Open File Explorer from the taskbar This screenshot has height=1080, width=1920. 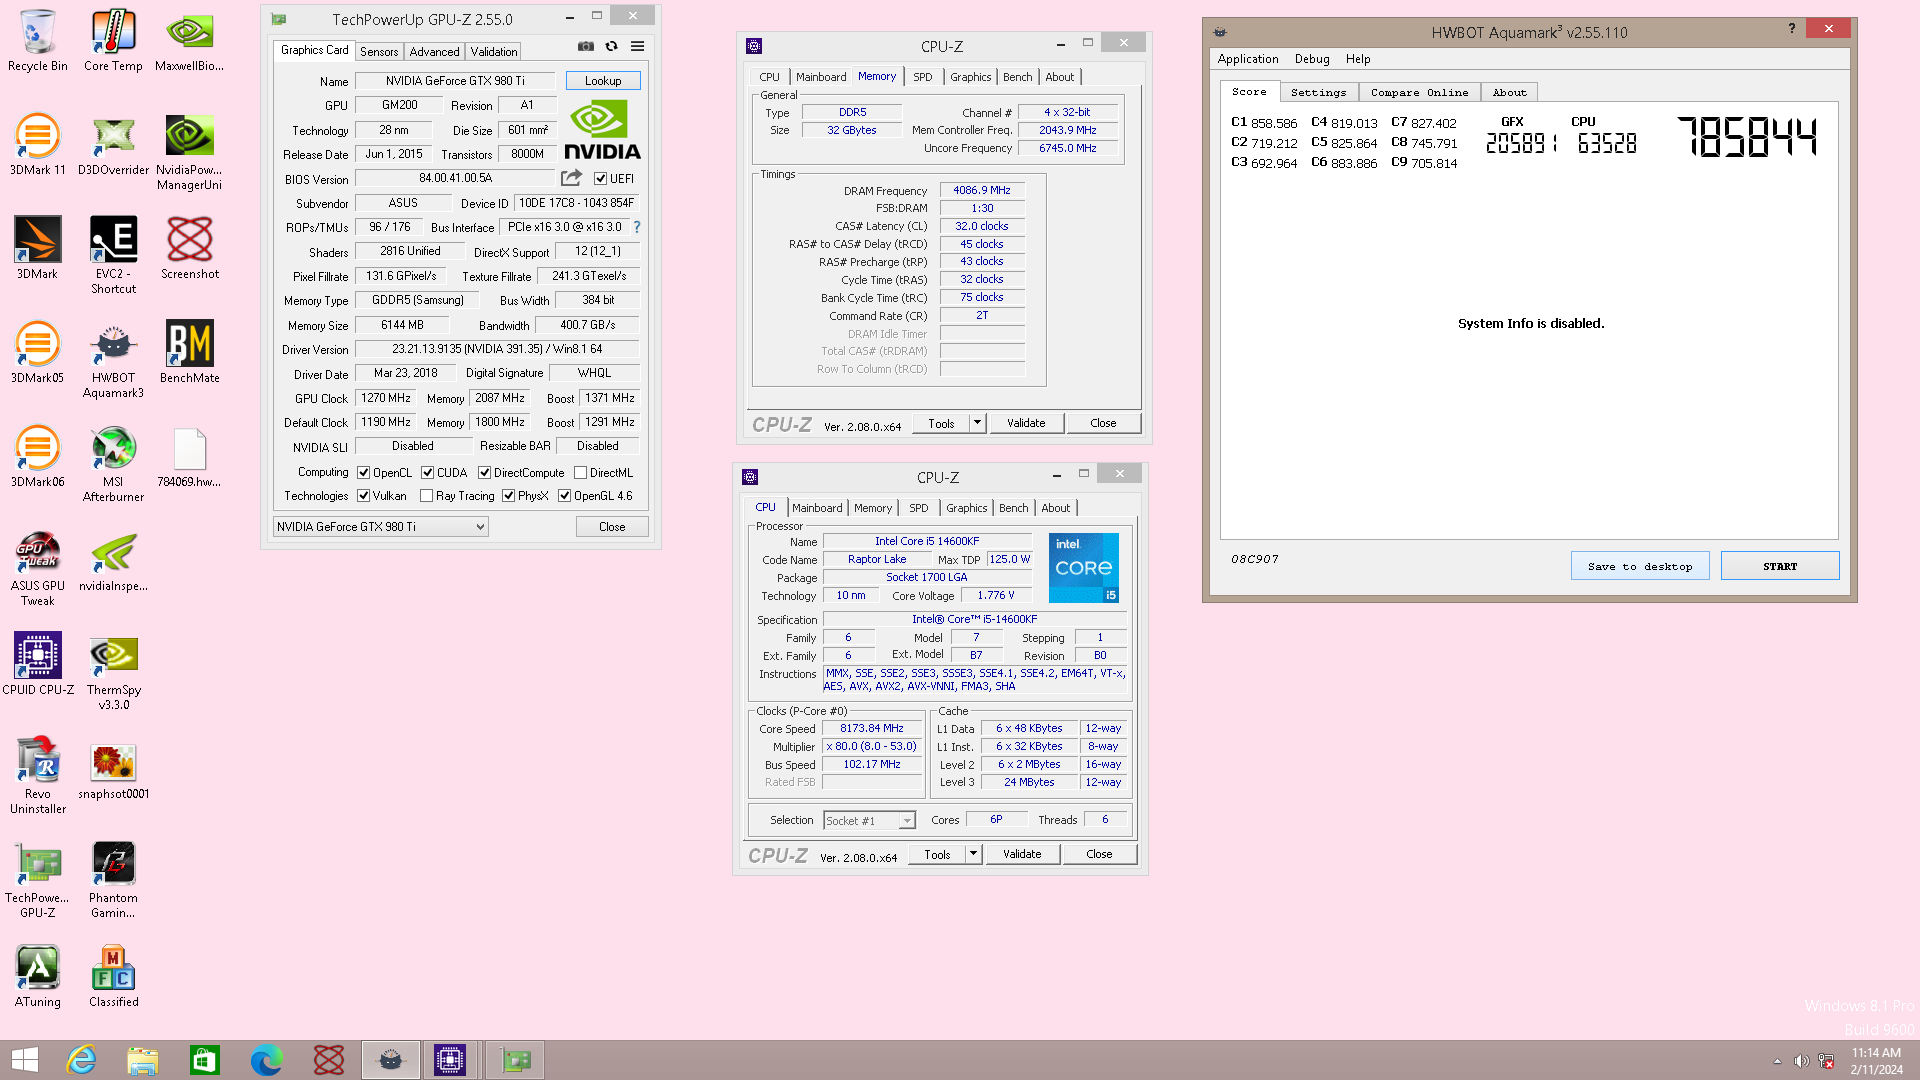click(x=143, y=1060)
